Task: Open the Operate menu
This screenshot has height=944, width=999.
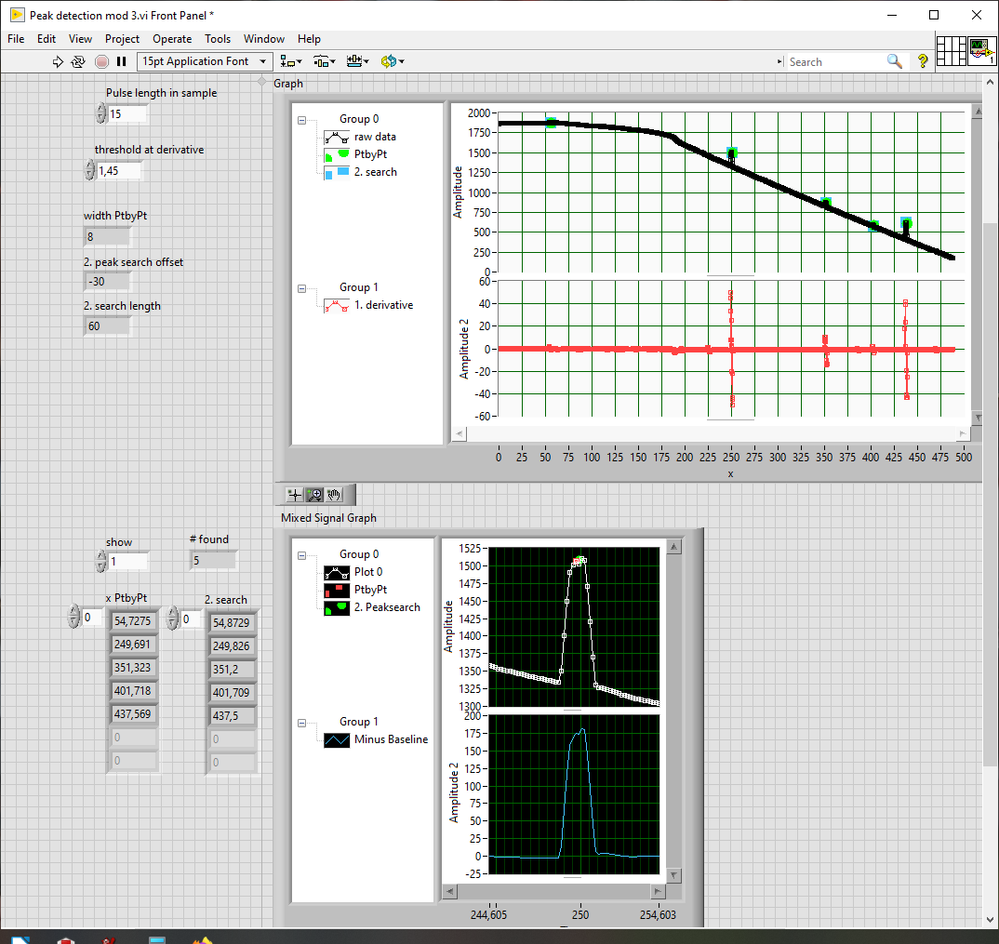Action: [172, 39]
